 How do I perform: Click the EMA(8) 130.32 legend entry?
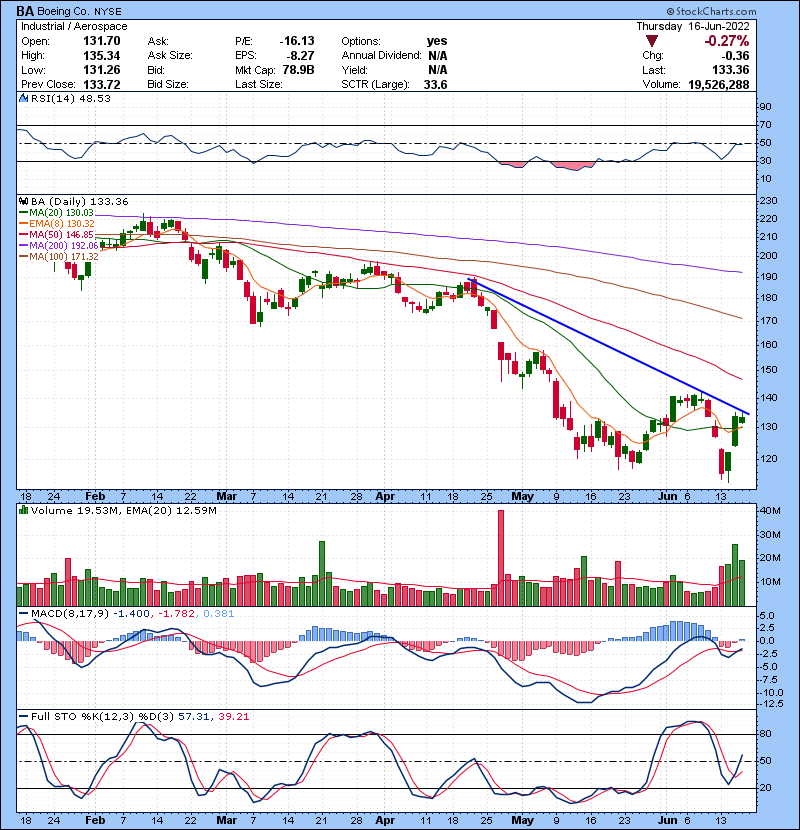(x=61, y=224)
